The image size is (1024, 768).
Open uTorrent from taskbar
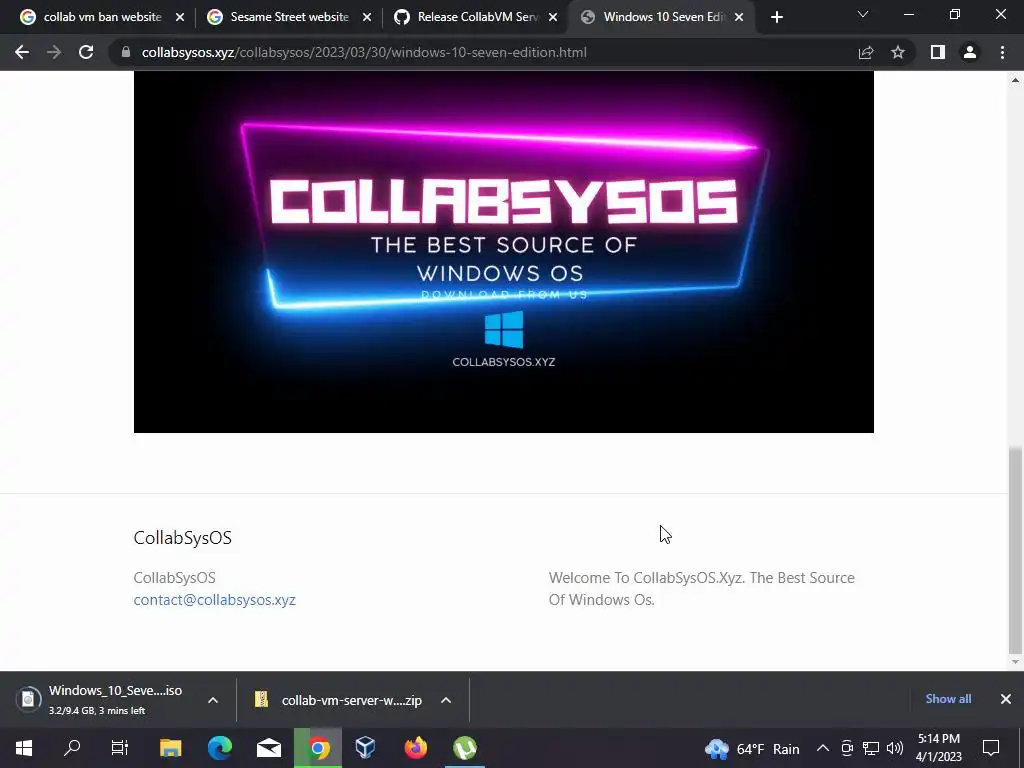464,748
